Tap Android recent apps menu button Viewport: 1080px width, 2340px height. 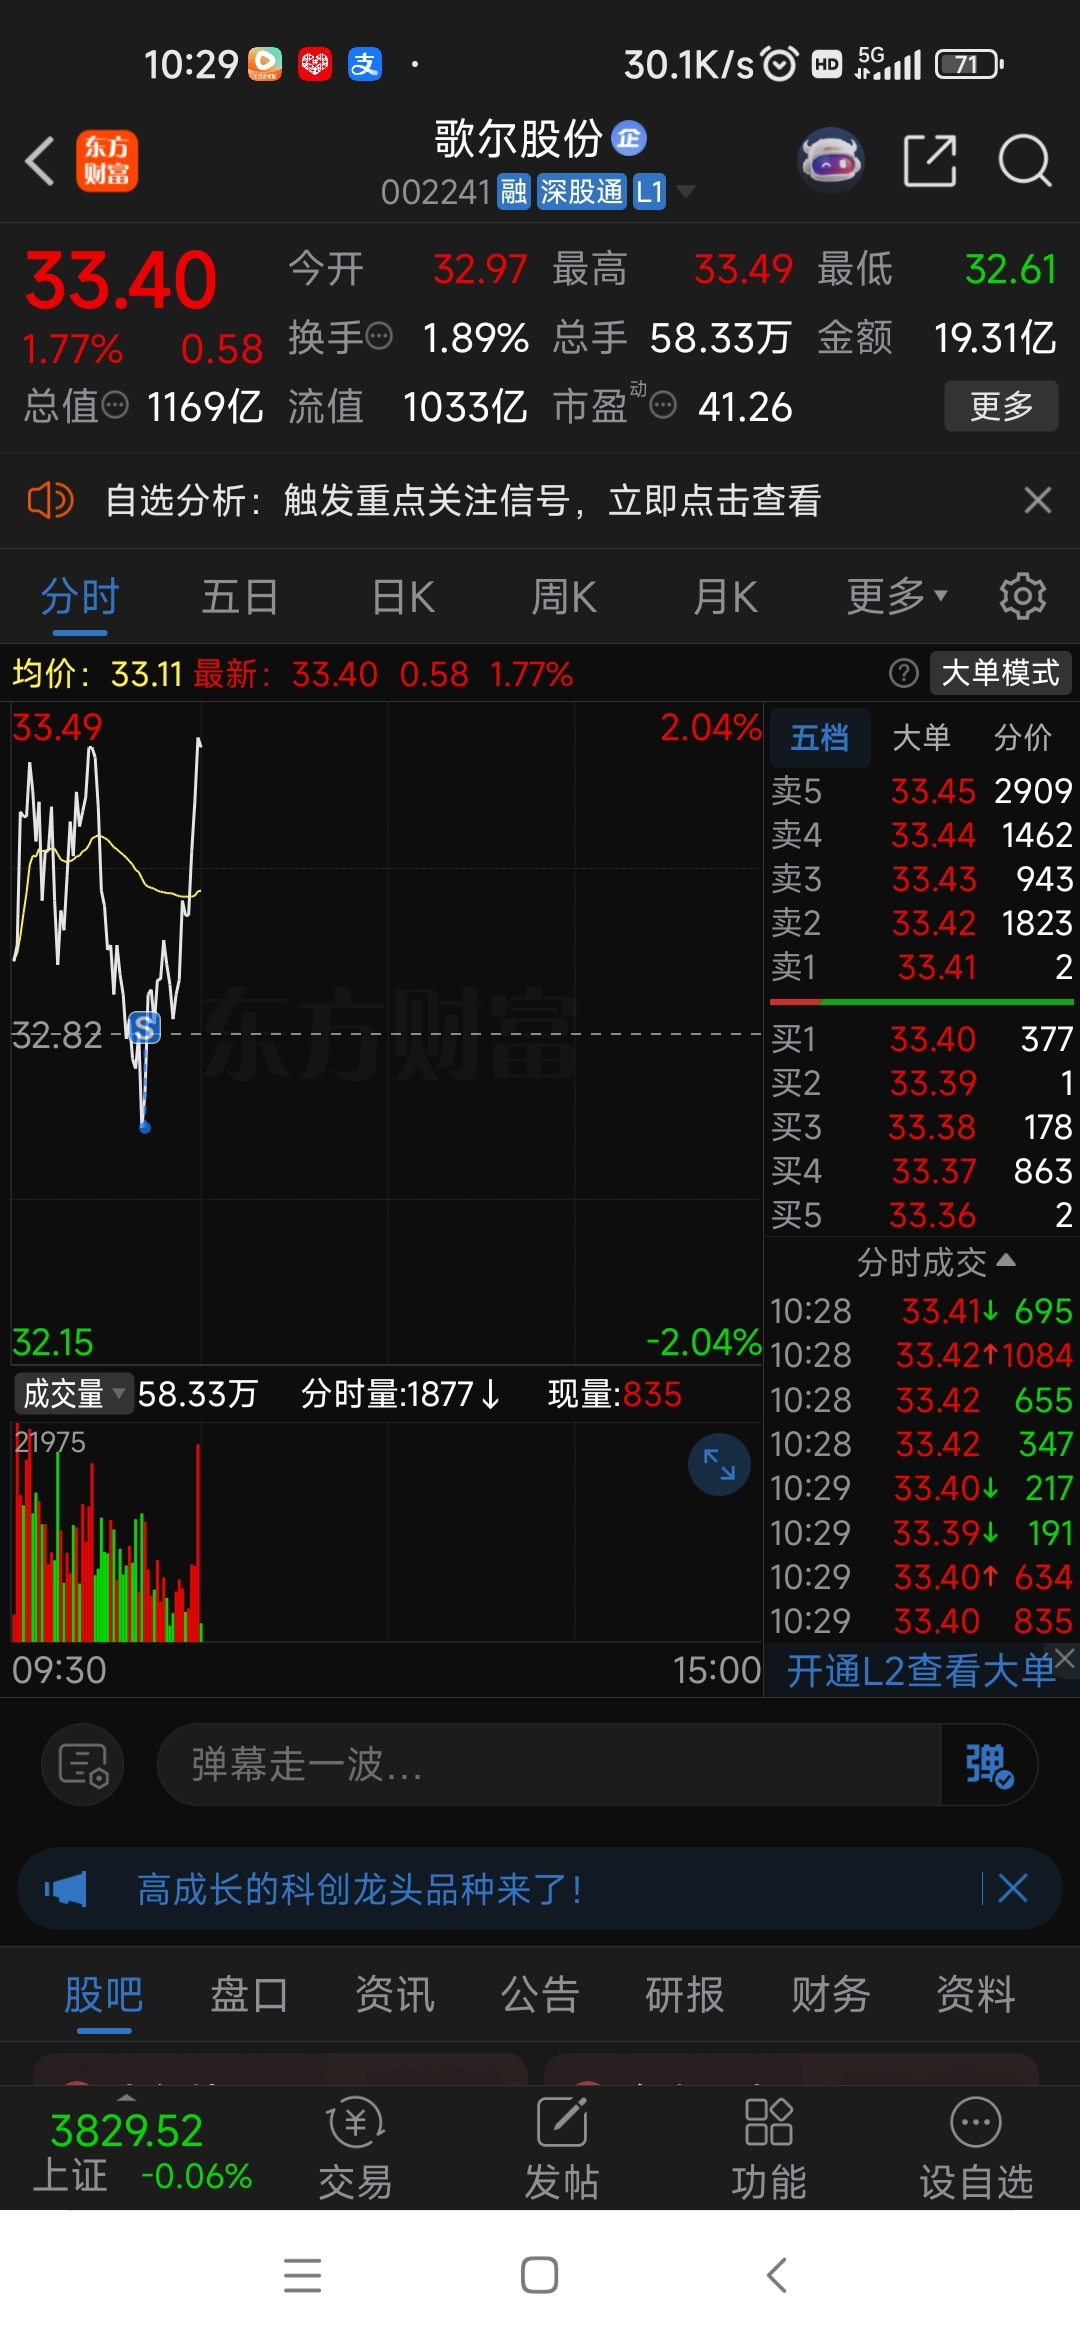(x=302, y=2275)
